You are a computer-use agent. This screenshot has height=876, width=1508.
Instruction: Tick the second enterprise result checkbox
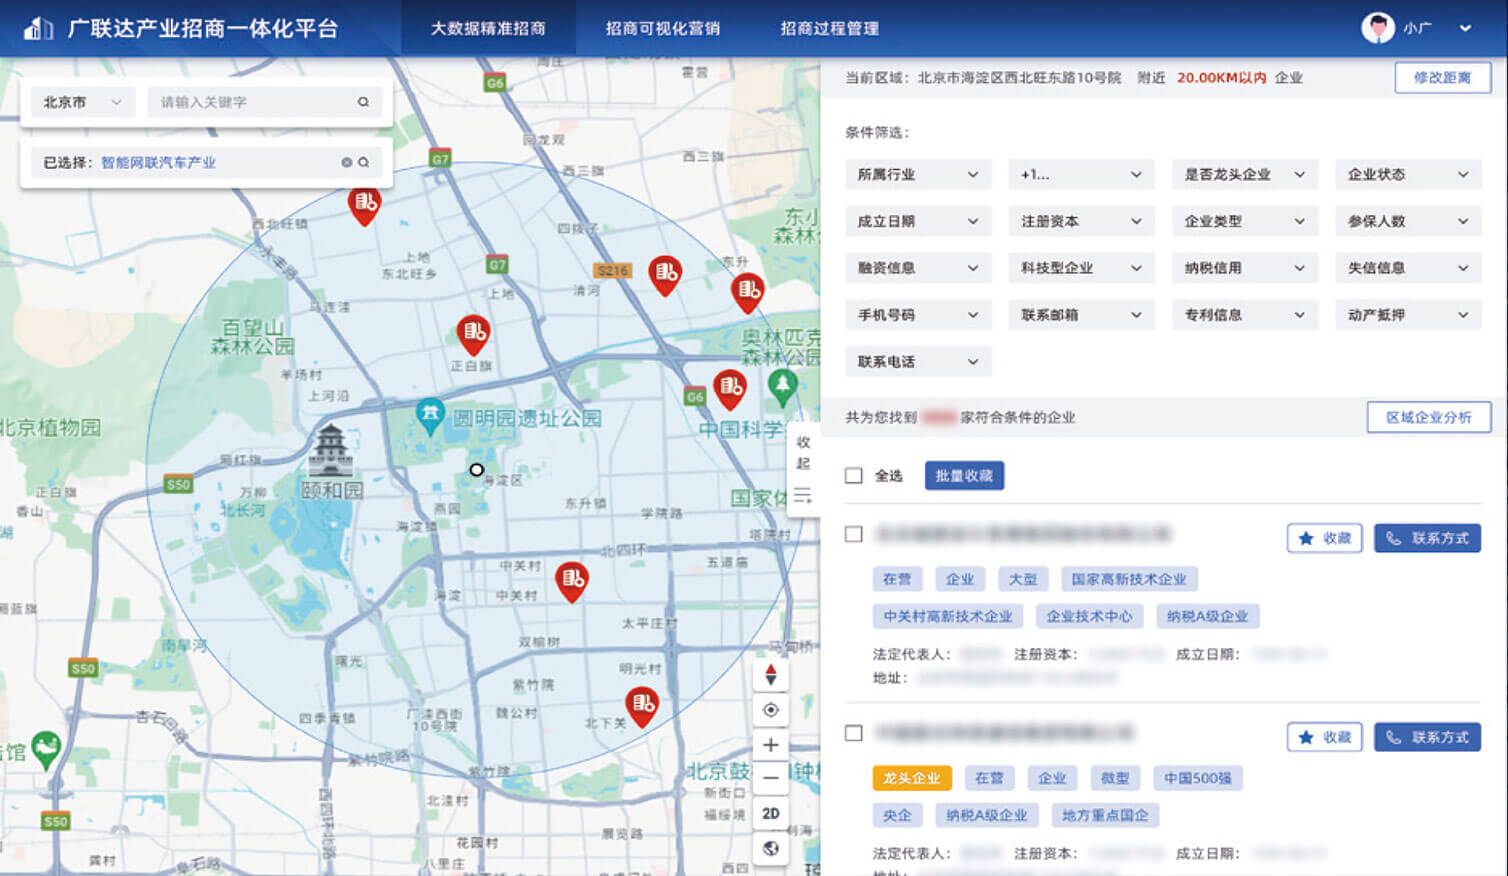coord(853,733)
